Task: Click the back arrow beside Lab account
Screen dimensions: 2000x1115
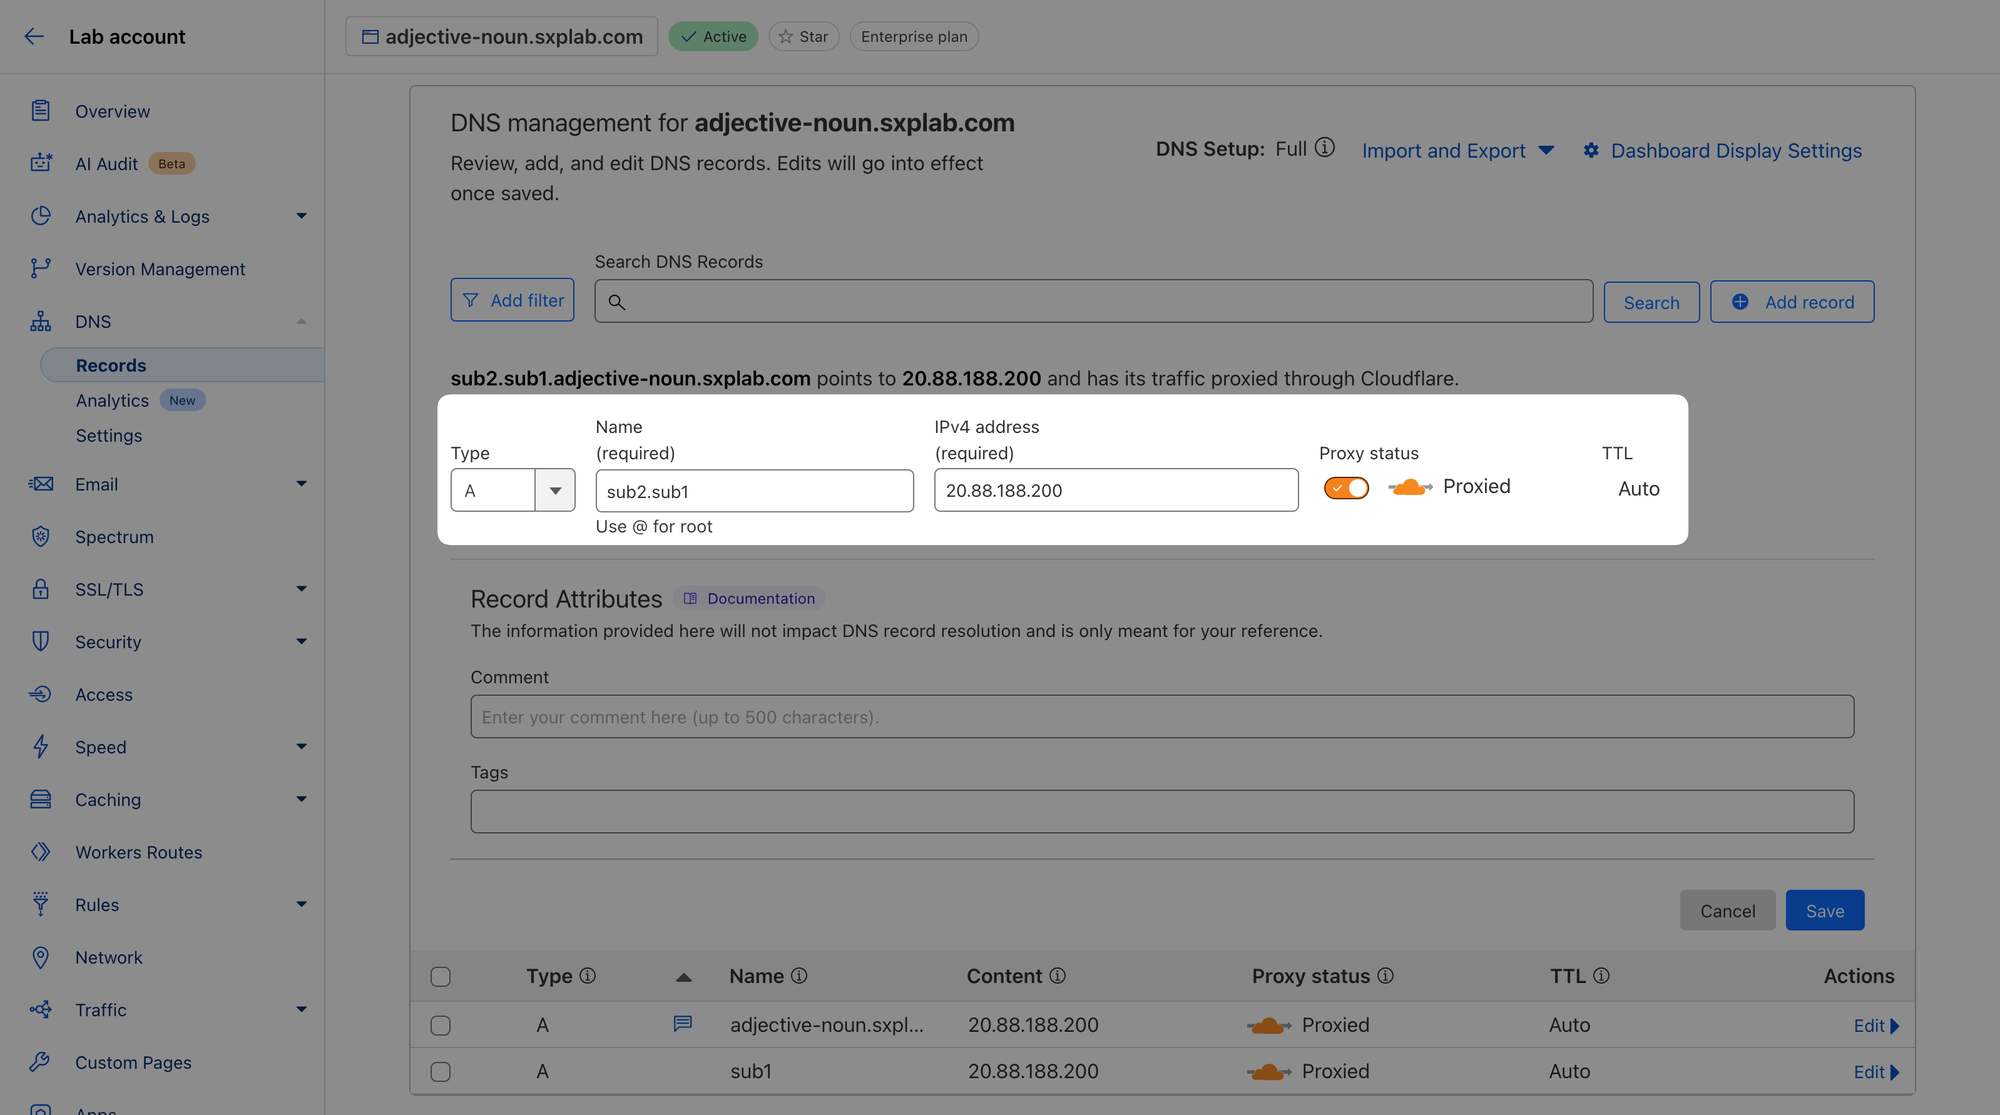Action: (x=34, y=37)
